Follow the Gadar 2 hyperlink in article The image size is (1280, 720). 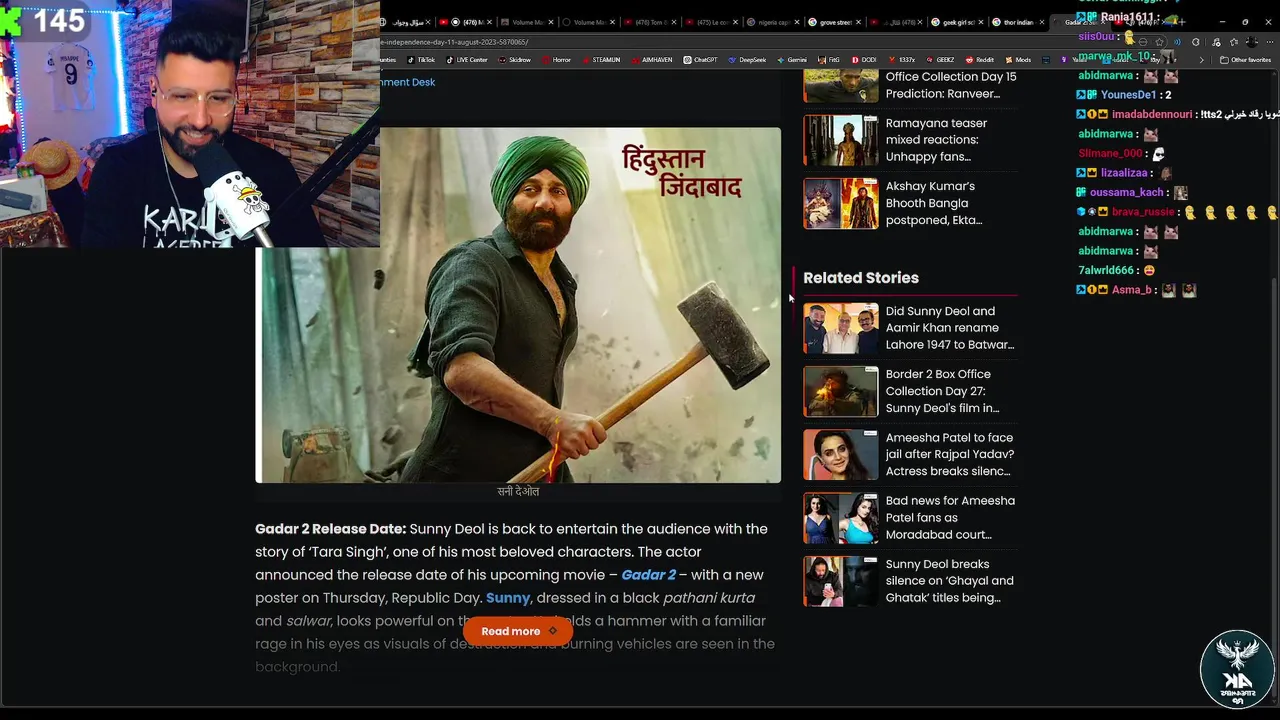point(648,575)
